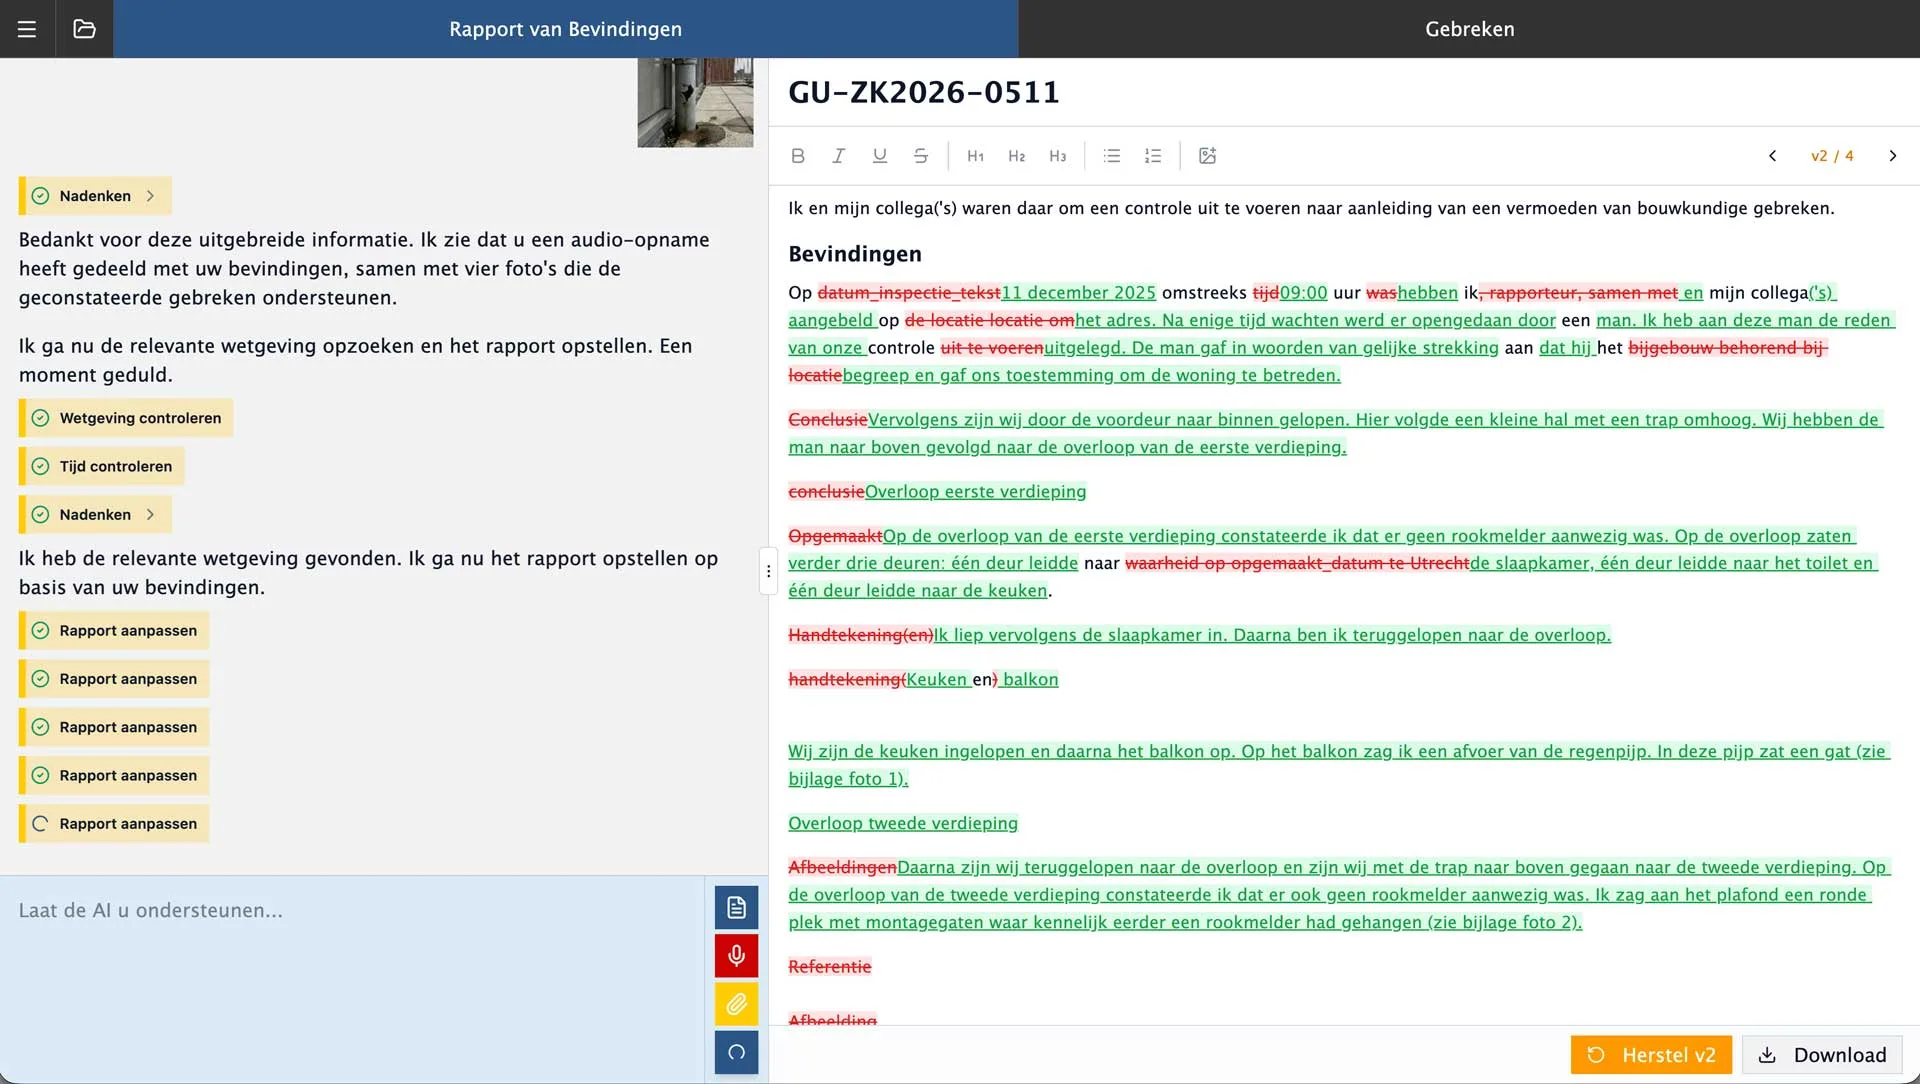Click the struck-through Referentie text
1920x1084 pixels.
pos(830,967)
